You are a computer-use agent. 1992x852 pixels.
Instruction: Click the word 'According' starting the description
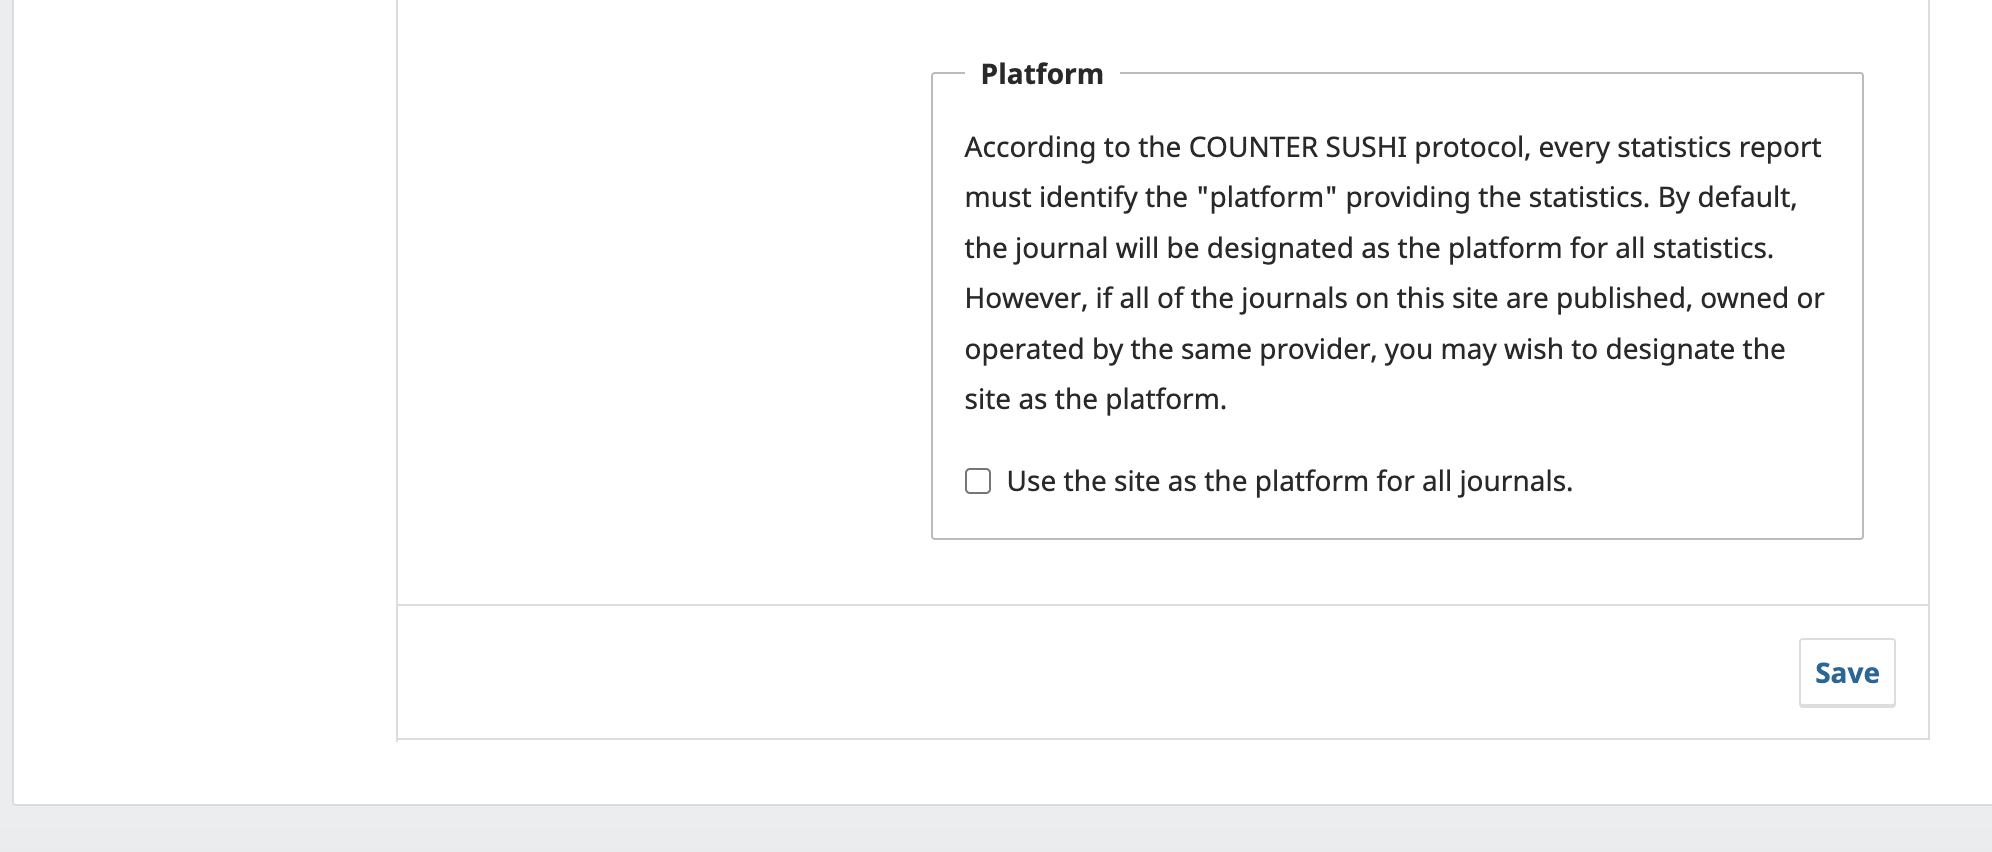click(1030, 147)
